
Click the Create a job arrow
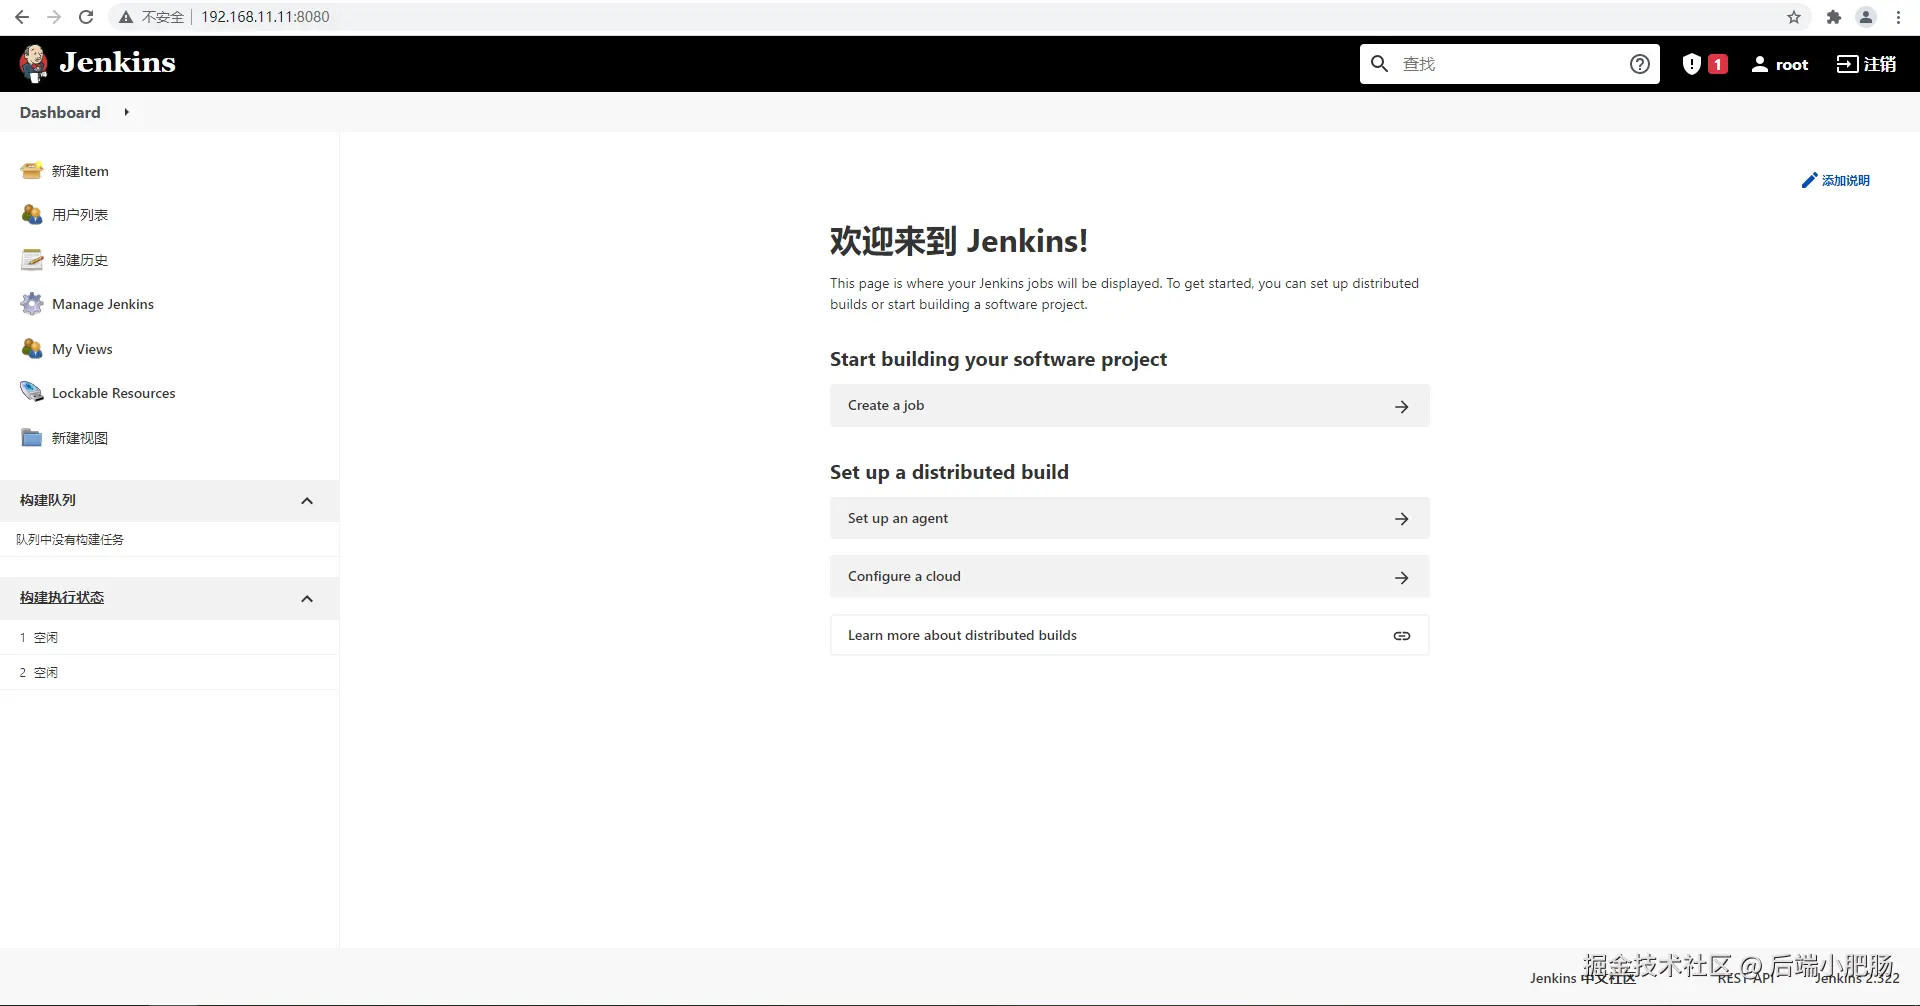pos(1402,407)
